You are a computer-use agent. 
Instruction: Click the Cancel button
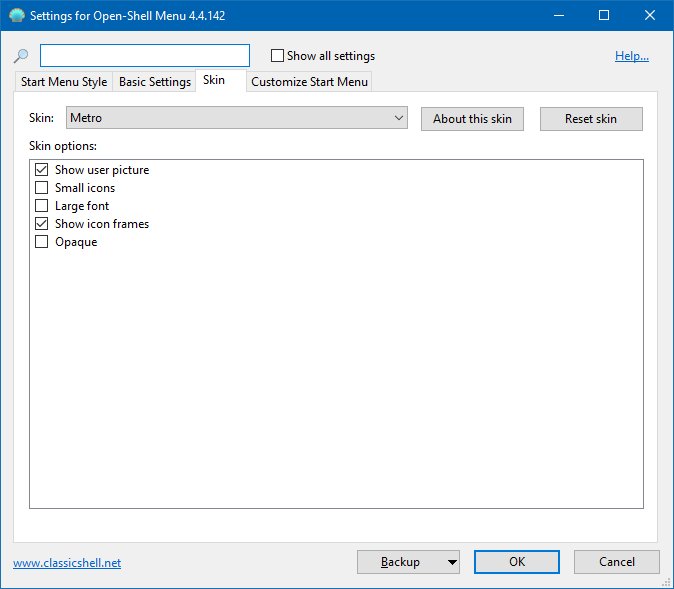click(616, 562)
